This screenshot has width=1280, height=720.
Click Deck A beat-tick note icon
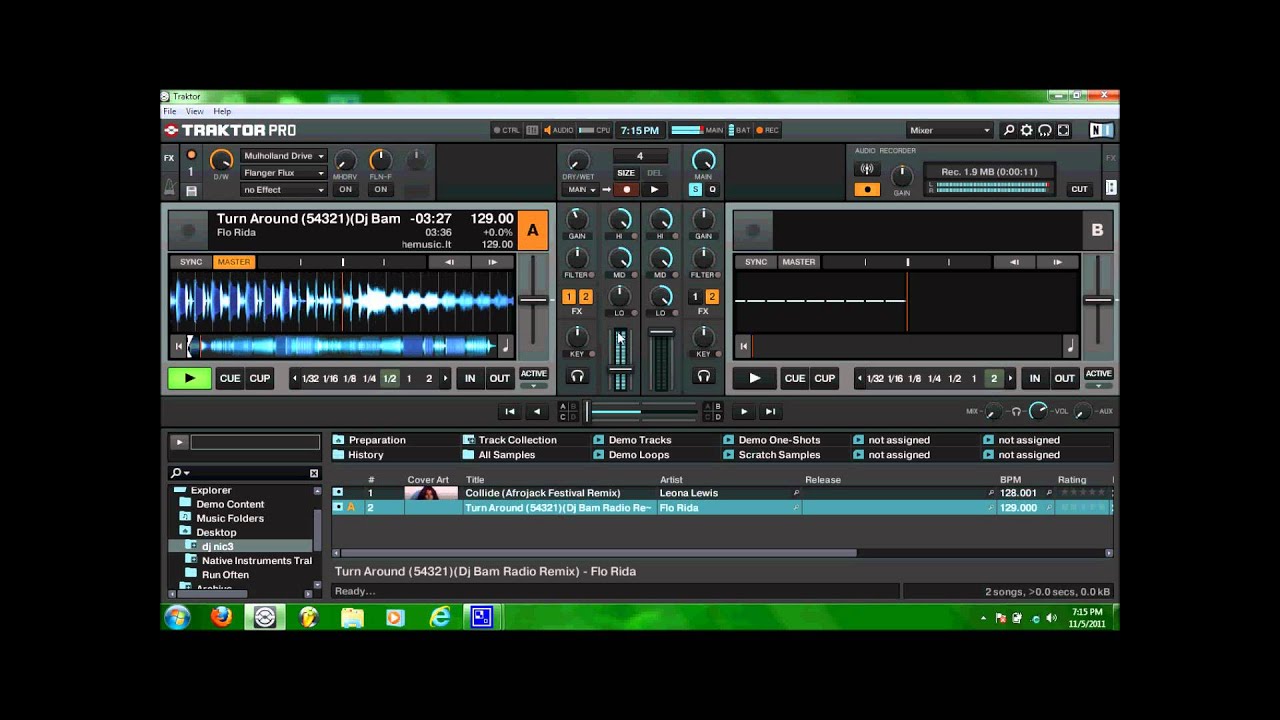pos(505,346)
